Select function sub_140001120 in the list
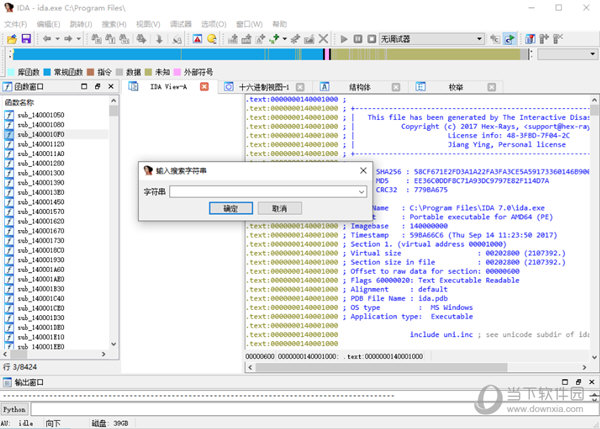The height and width of the screenshot is (429, 600). point(41,144)
